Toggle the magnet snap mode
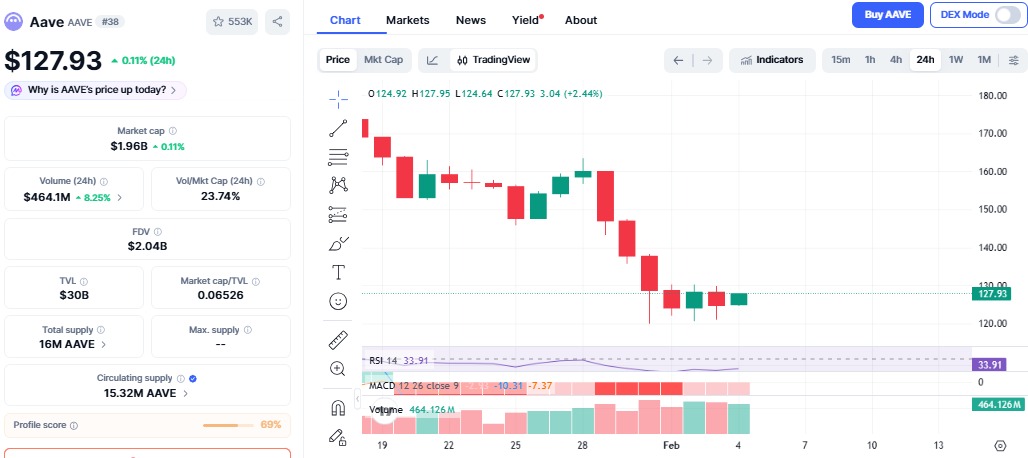The height and width of the screenshot is (458, 1028). coord(338,407)
